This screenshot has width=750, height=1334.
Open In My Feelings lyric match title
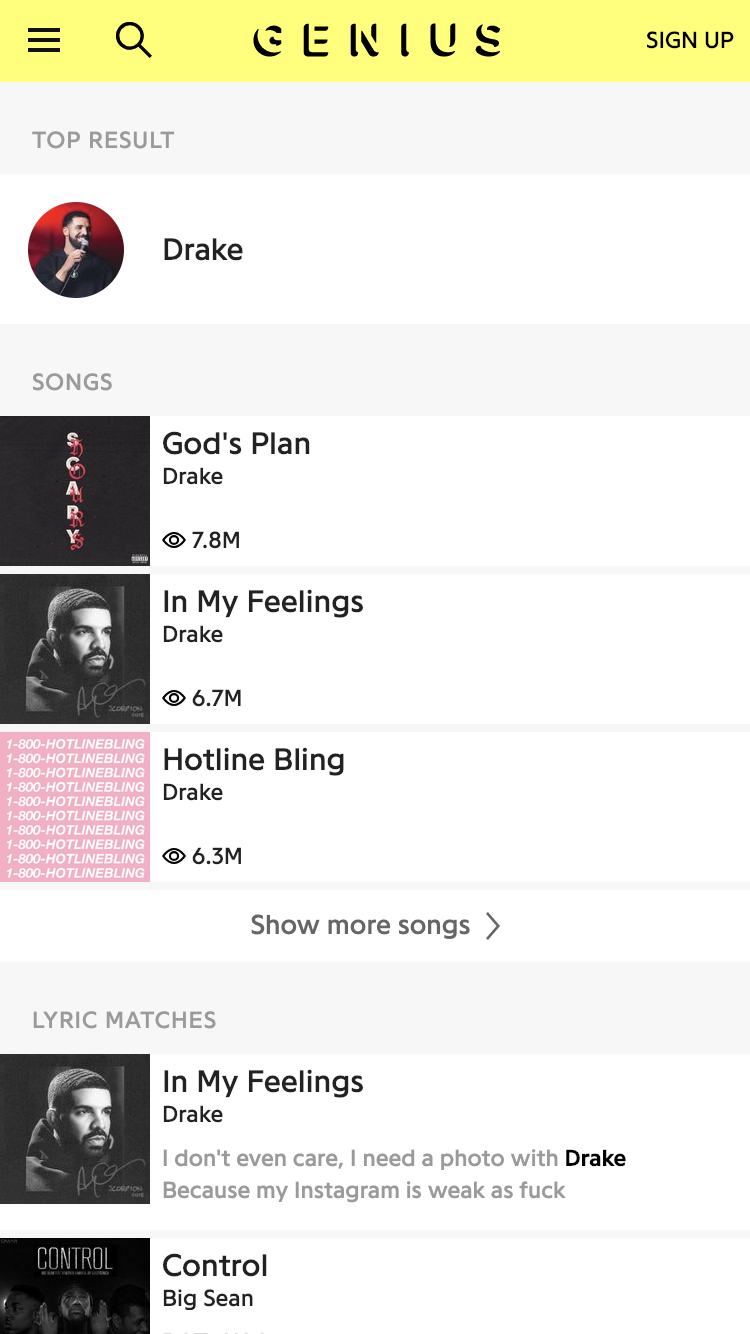click(263, 1082)
